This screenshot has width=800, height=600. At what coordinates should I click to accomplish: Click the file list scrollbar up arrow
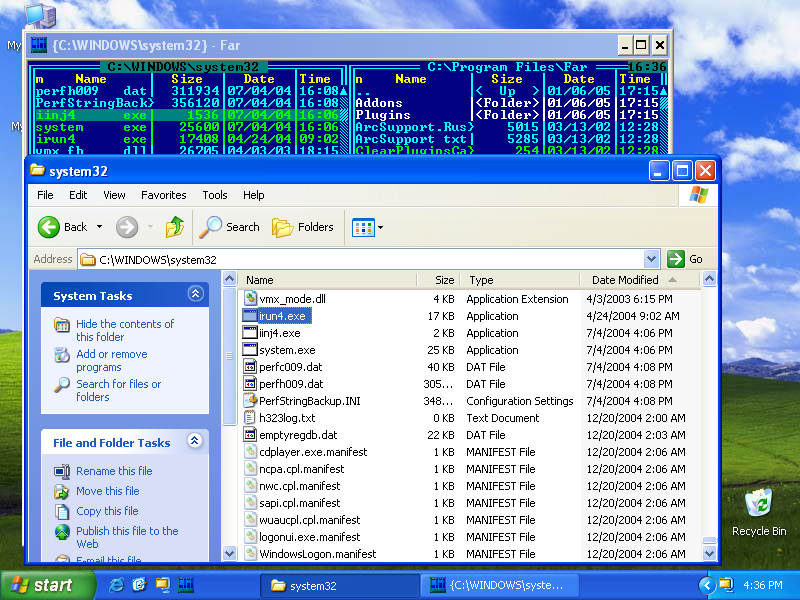point(709,279)
